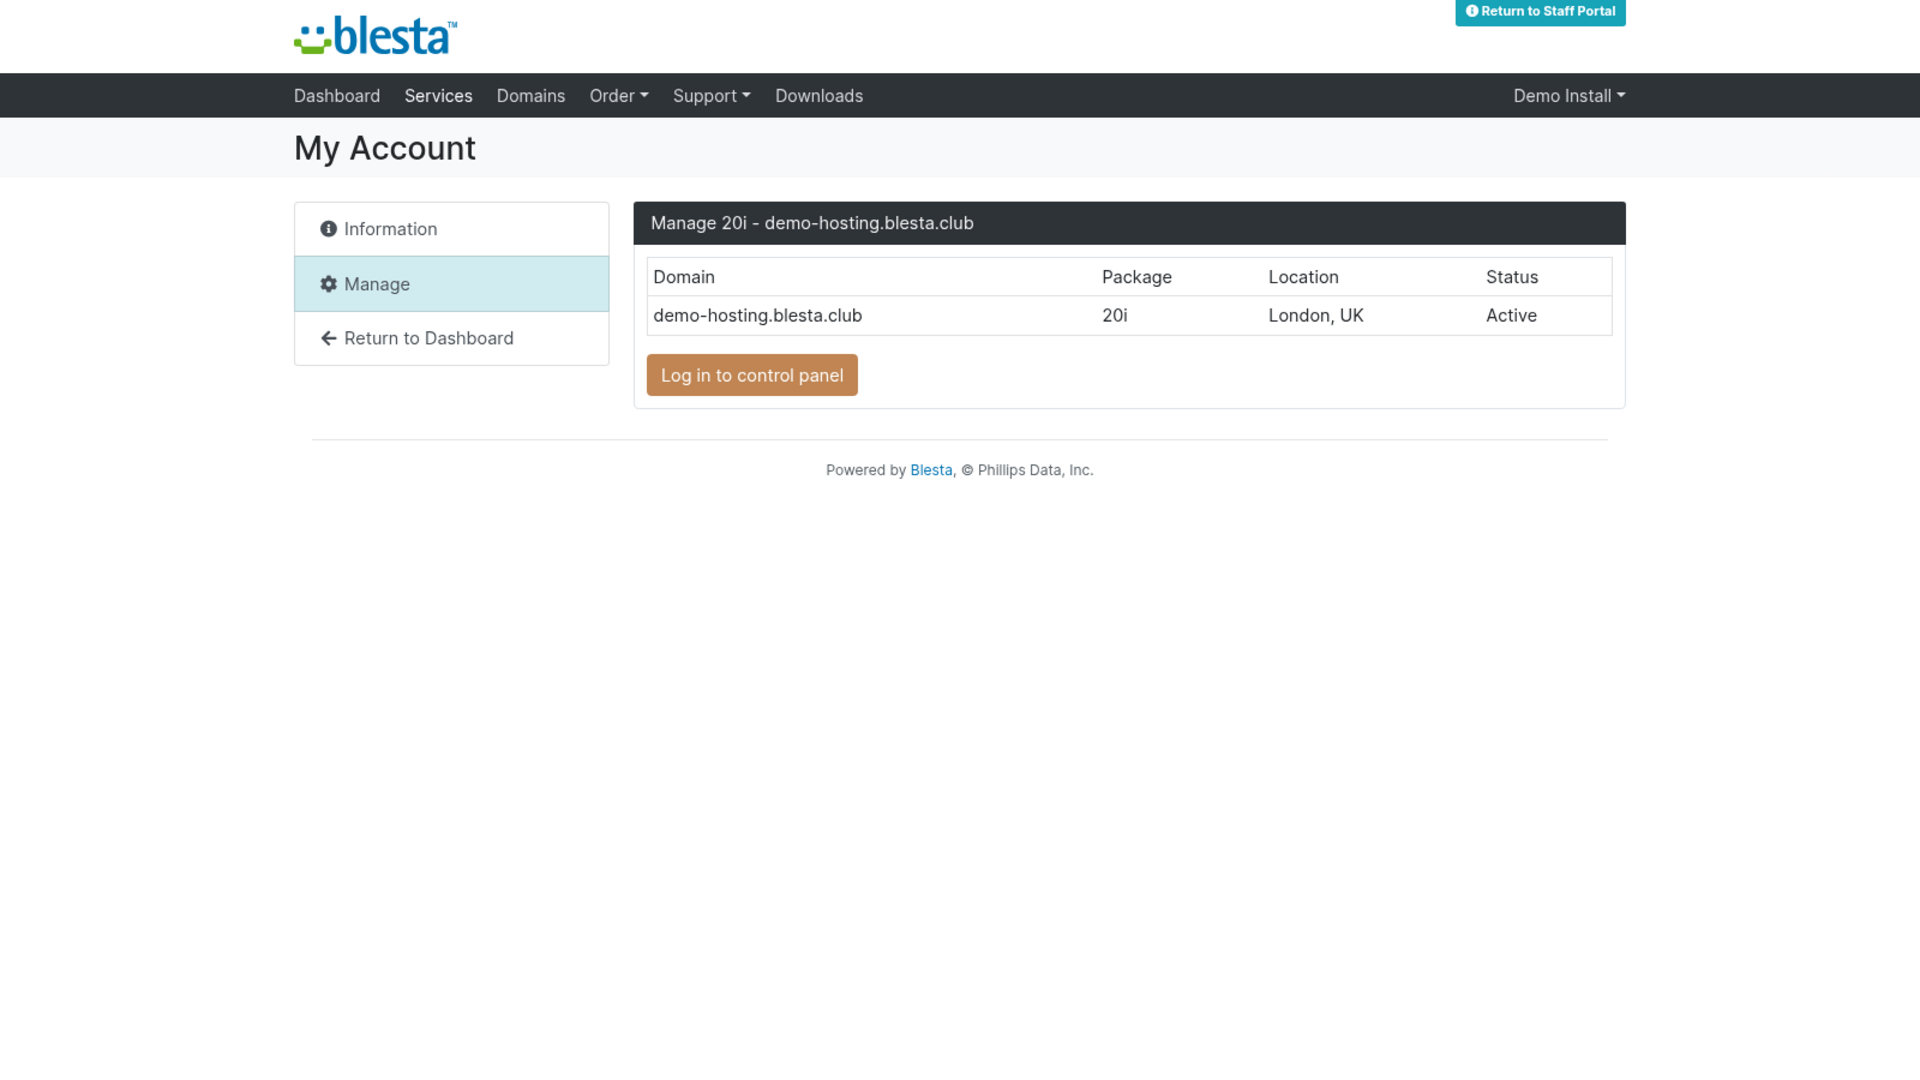Screen dimensions: 1920x1080
Task: Open the Dashboard nav item
Action: pos(337,96)
